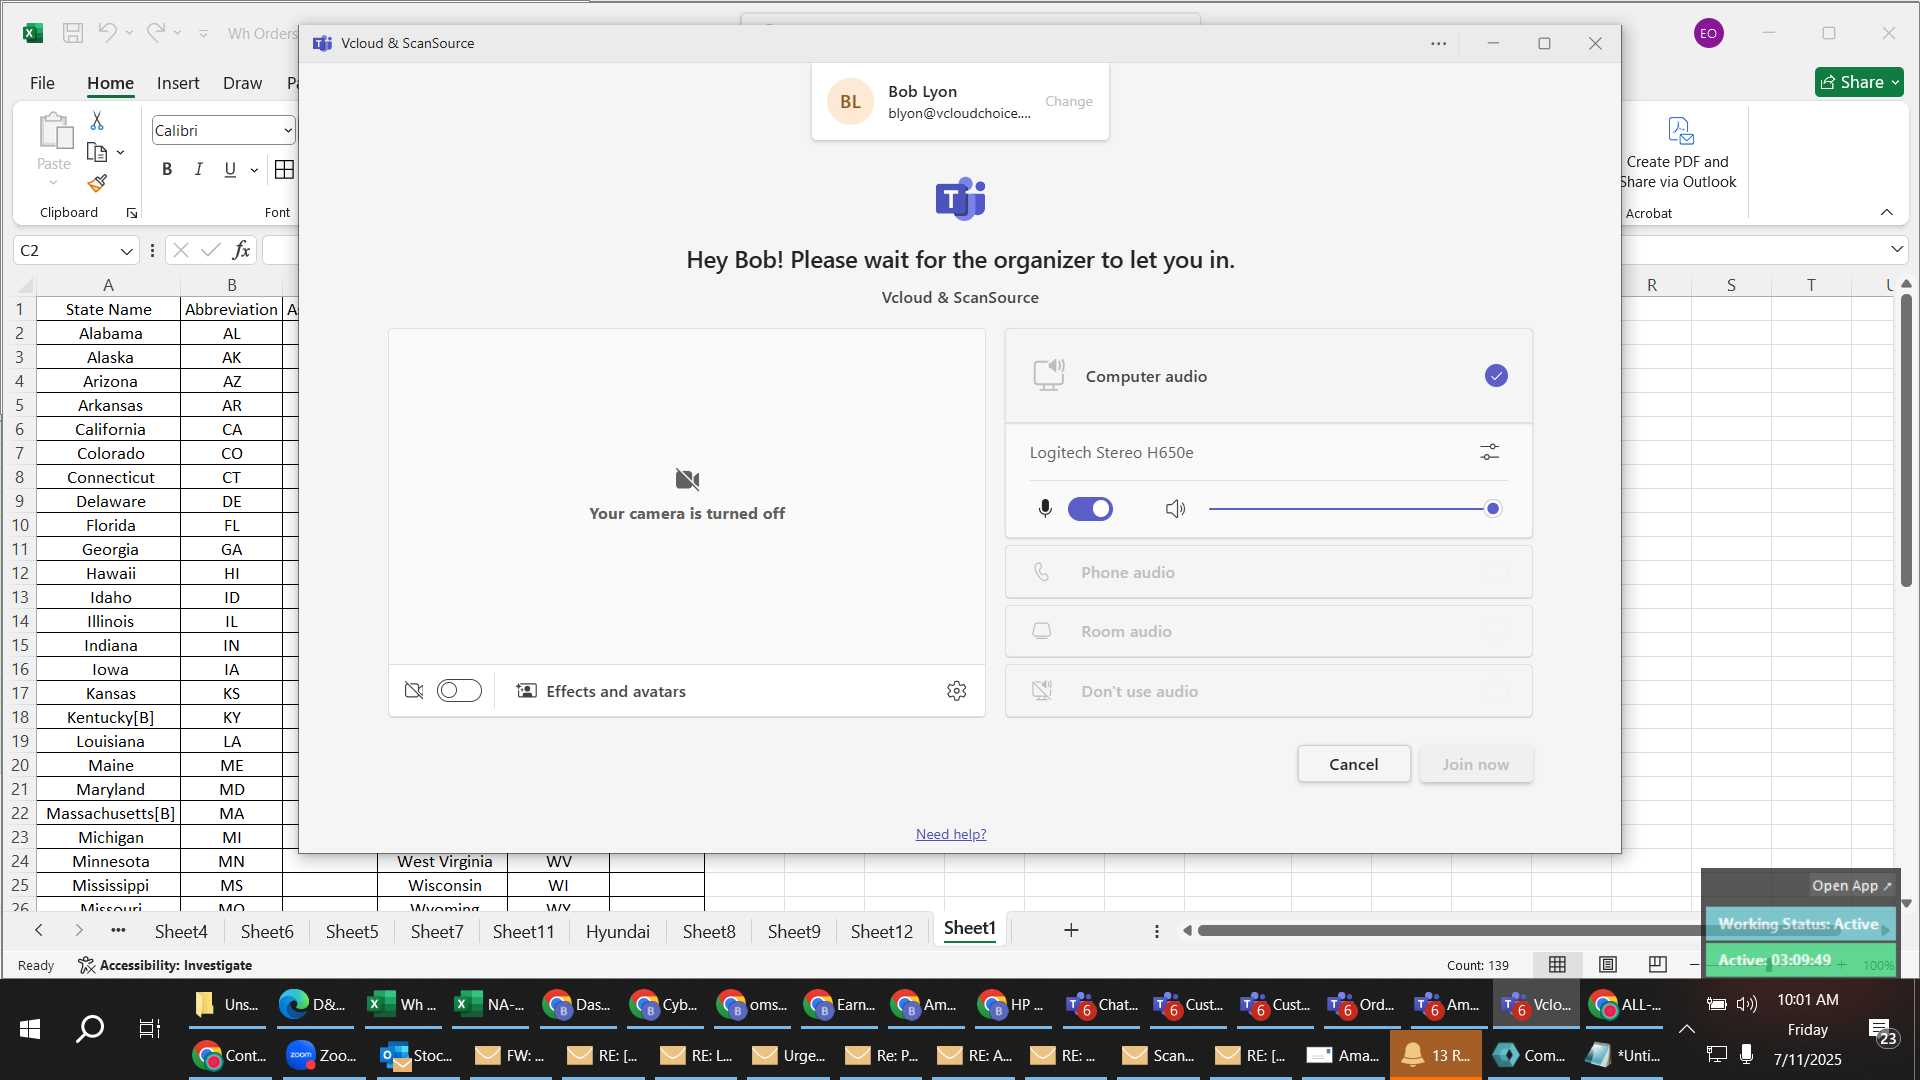The image size is (1920, 1080).
Task: Open the Need help? link
Action: (x=950, y=834)
